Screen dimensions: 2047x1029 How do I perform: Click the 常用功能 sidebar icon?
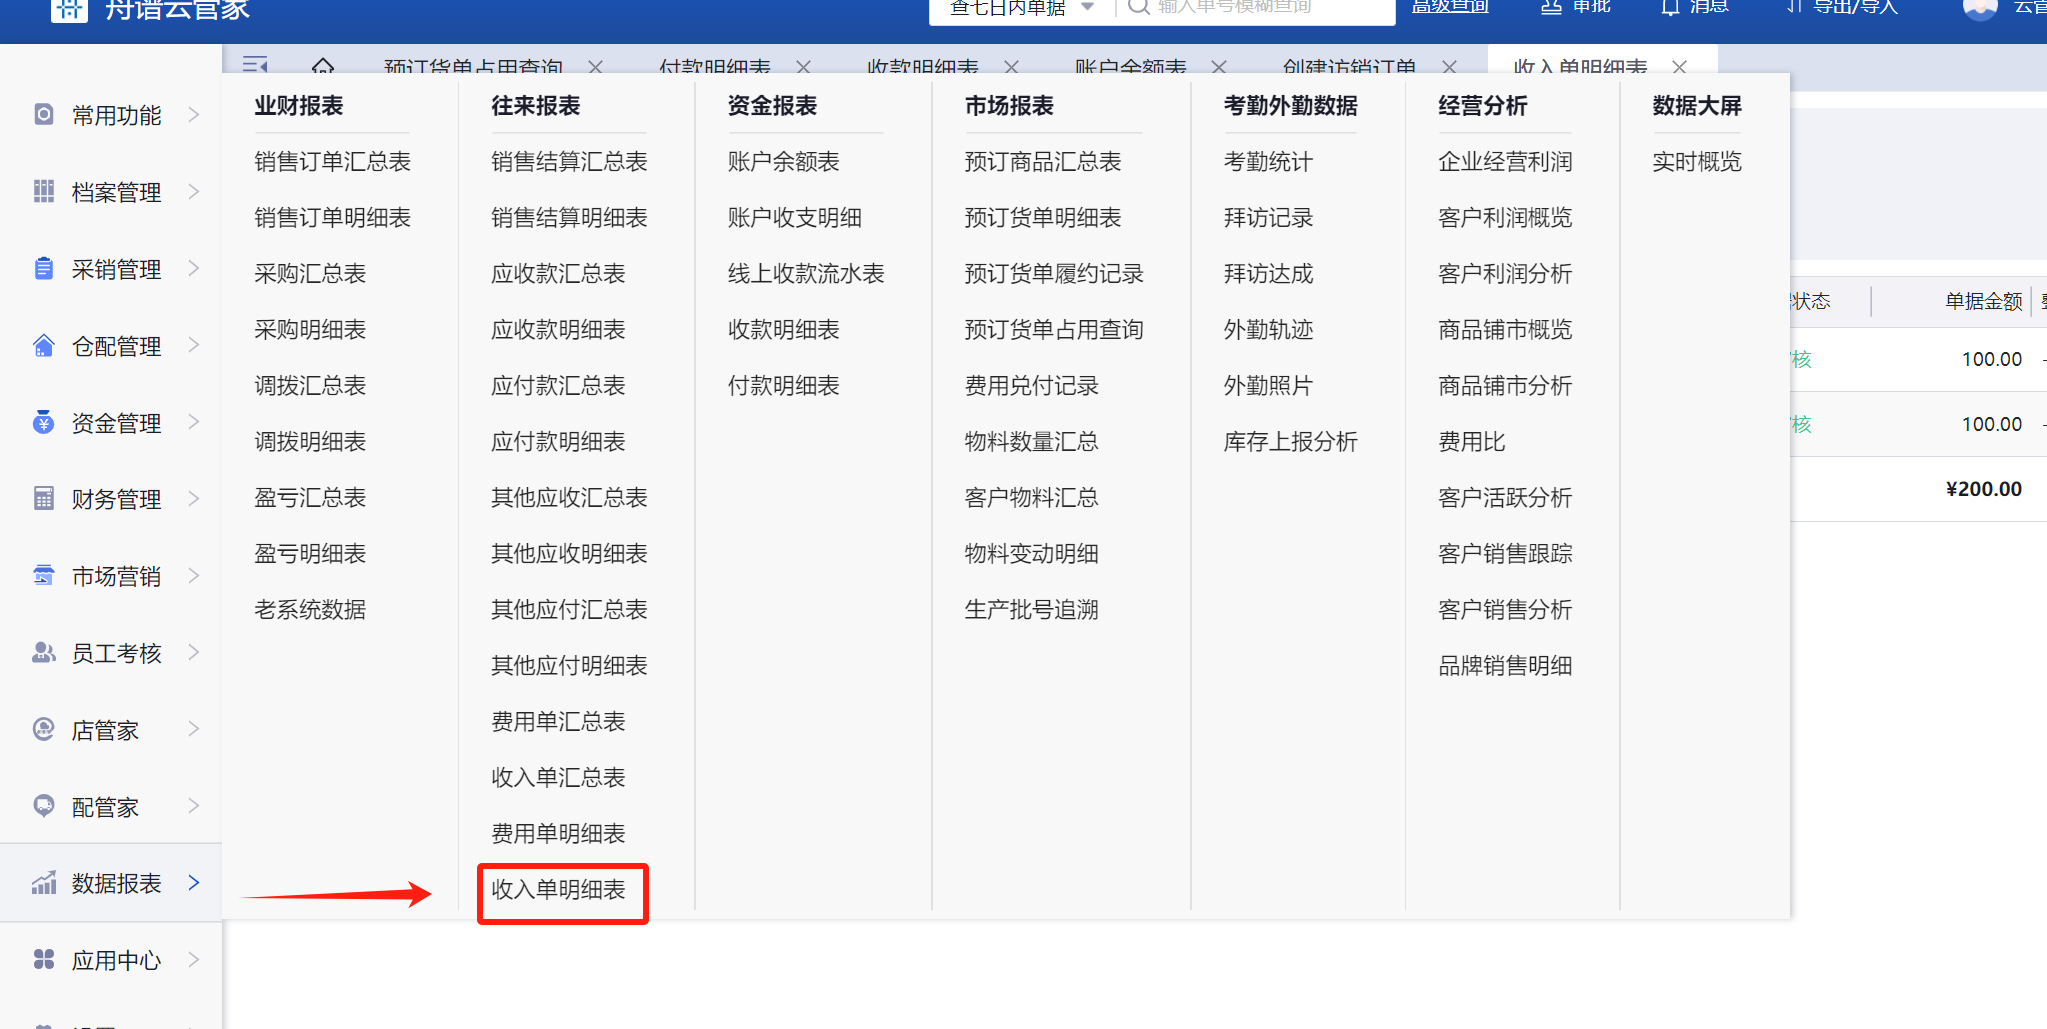click(x=44, y=114)
